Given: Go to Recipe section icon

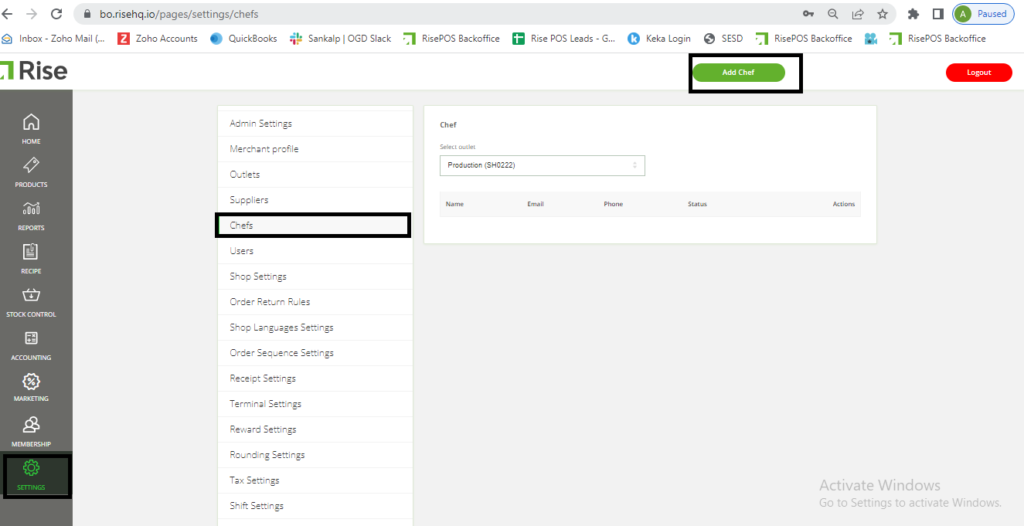Looking at the screenshot, I should tap(31, 252).
